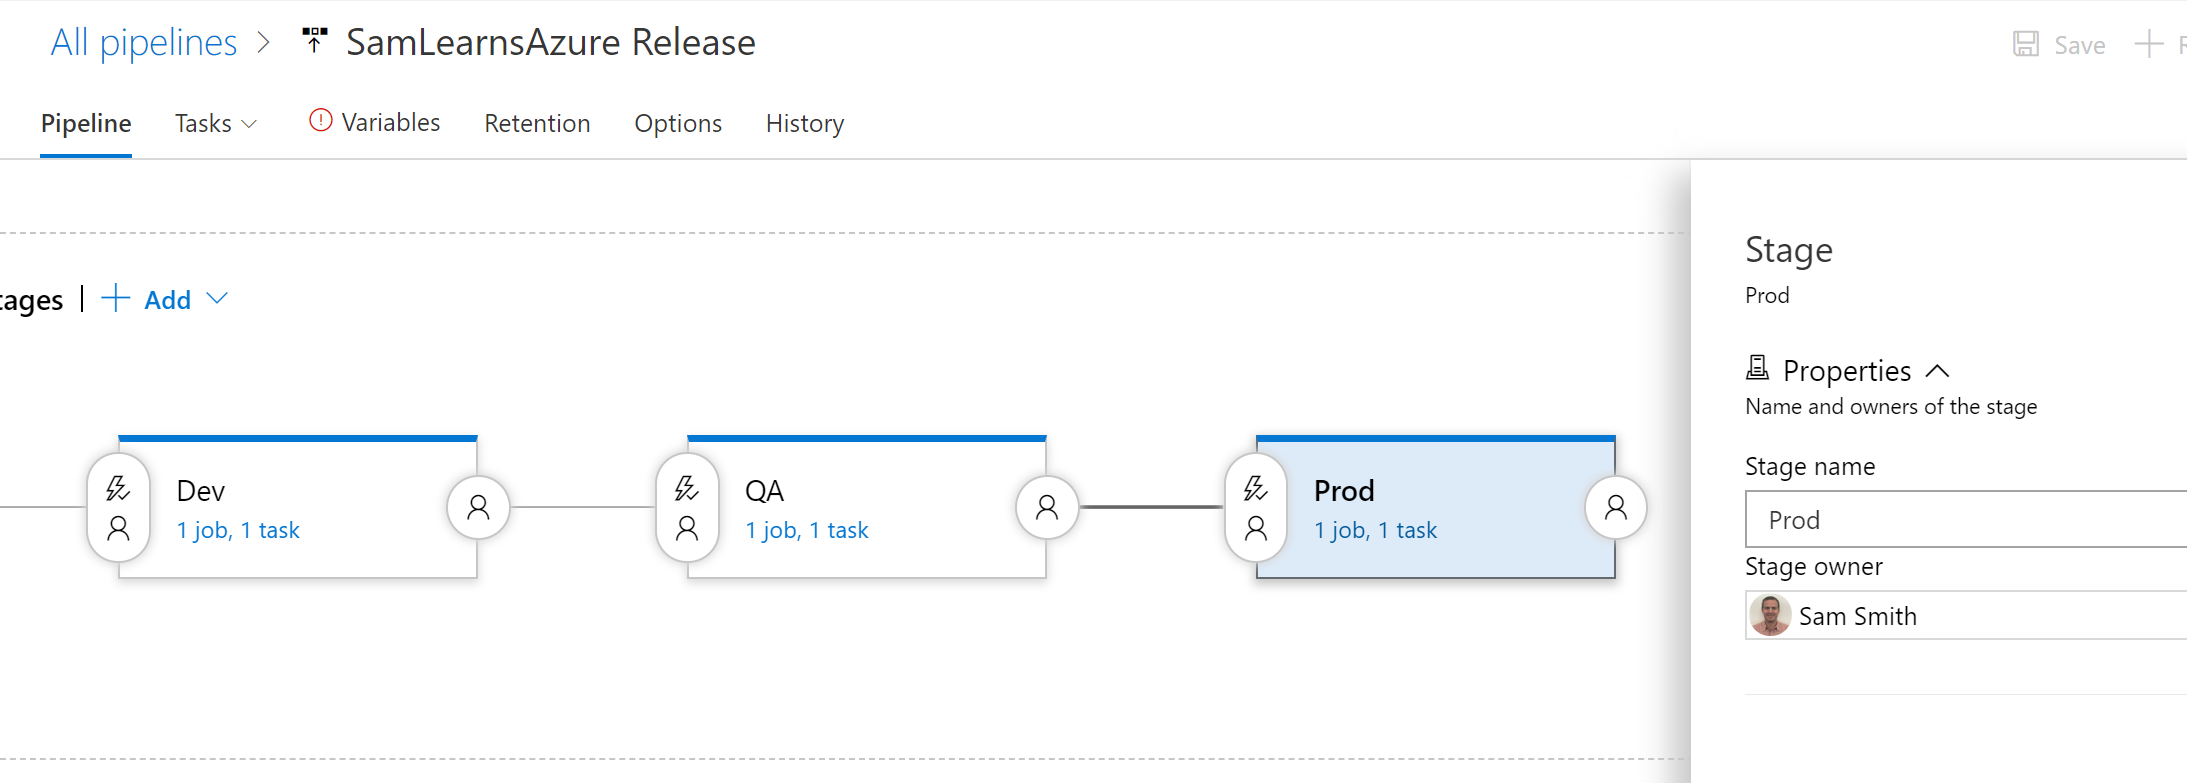The image size is (2187, 783).
Task: Open the Tasks dropdown menu
Action: (216, 123)
